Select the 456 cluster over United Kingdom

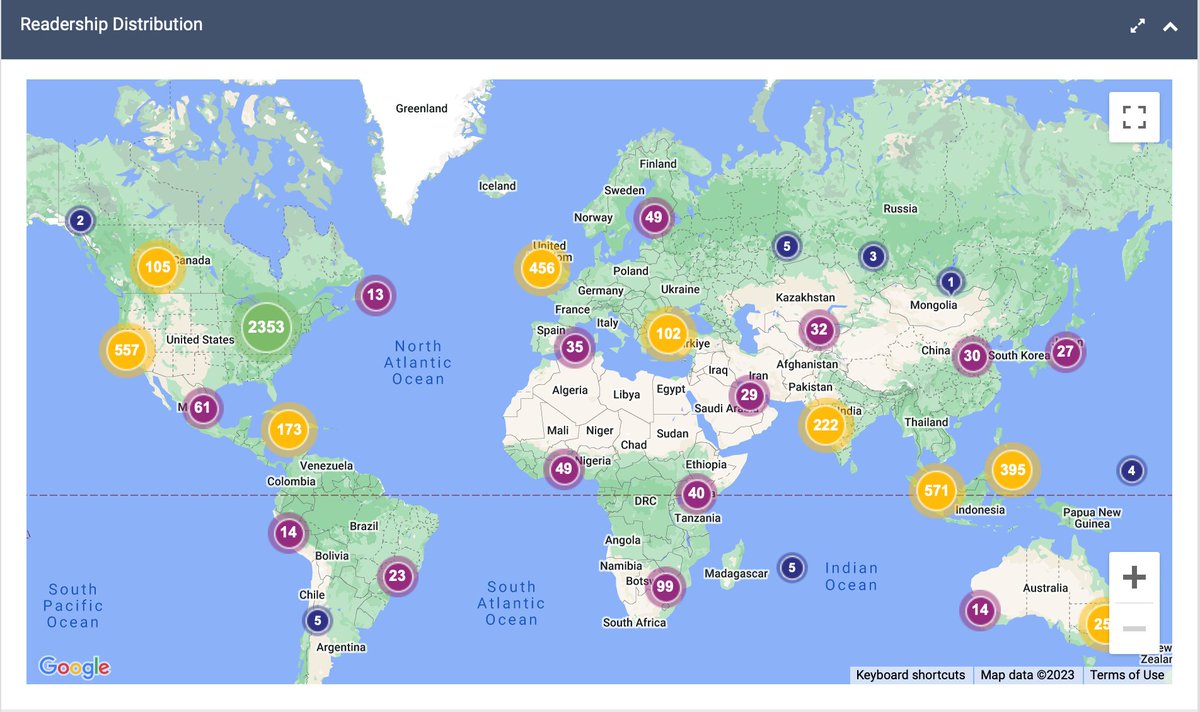[x=541, y=268]
